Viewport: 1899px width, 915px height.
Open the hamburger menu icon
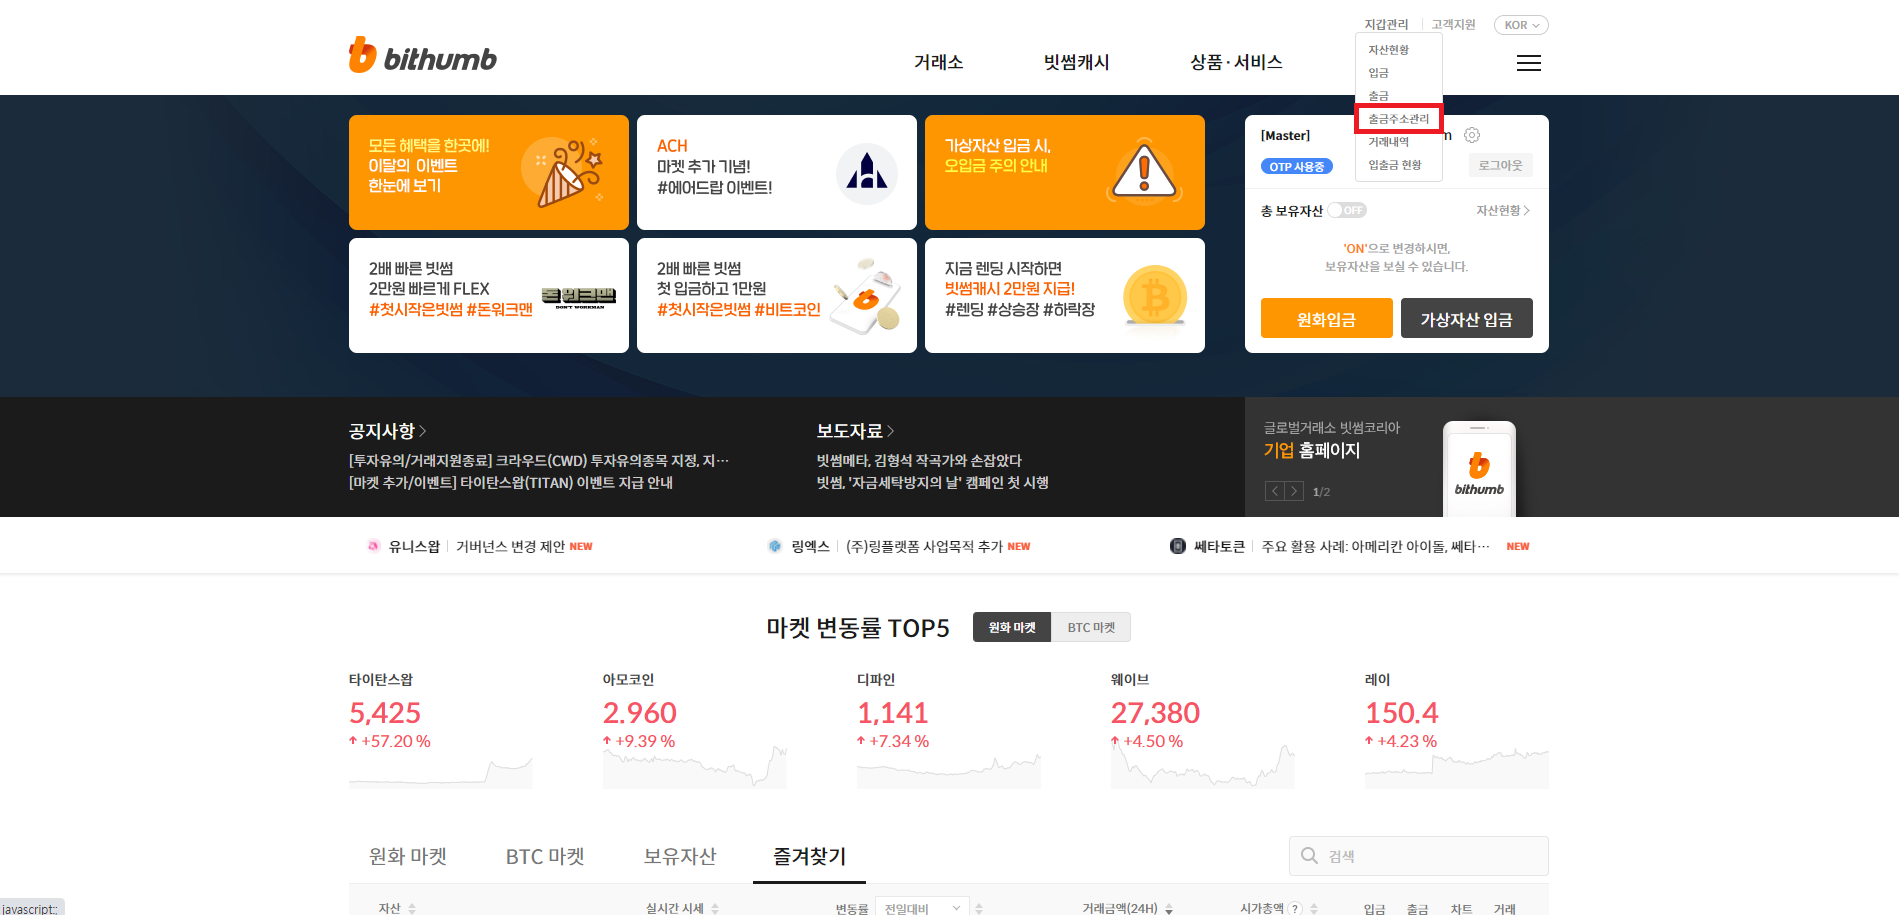point(1528,63)
